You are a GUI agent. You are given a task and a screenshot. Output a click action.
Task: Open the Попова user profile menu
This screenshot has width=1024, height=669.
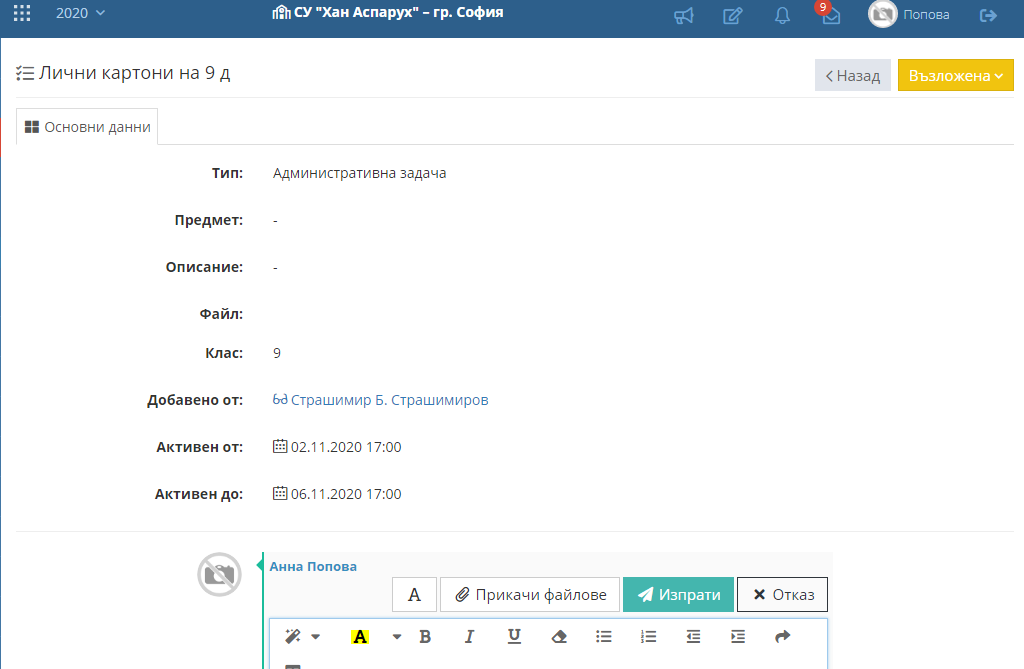click(x=910, y=15)
